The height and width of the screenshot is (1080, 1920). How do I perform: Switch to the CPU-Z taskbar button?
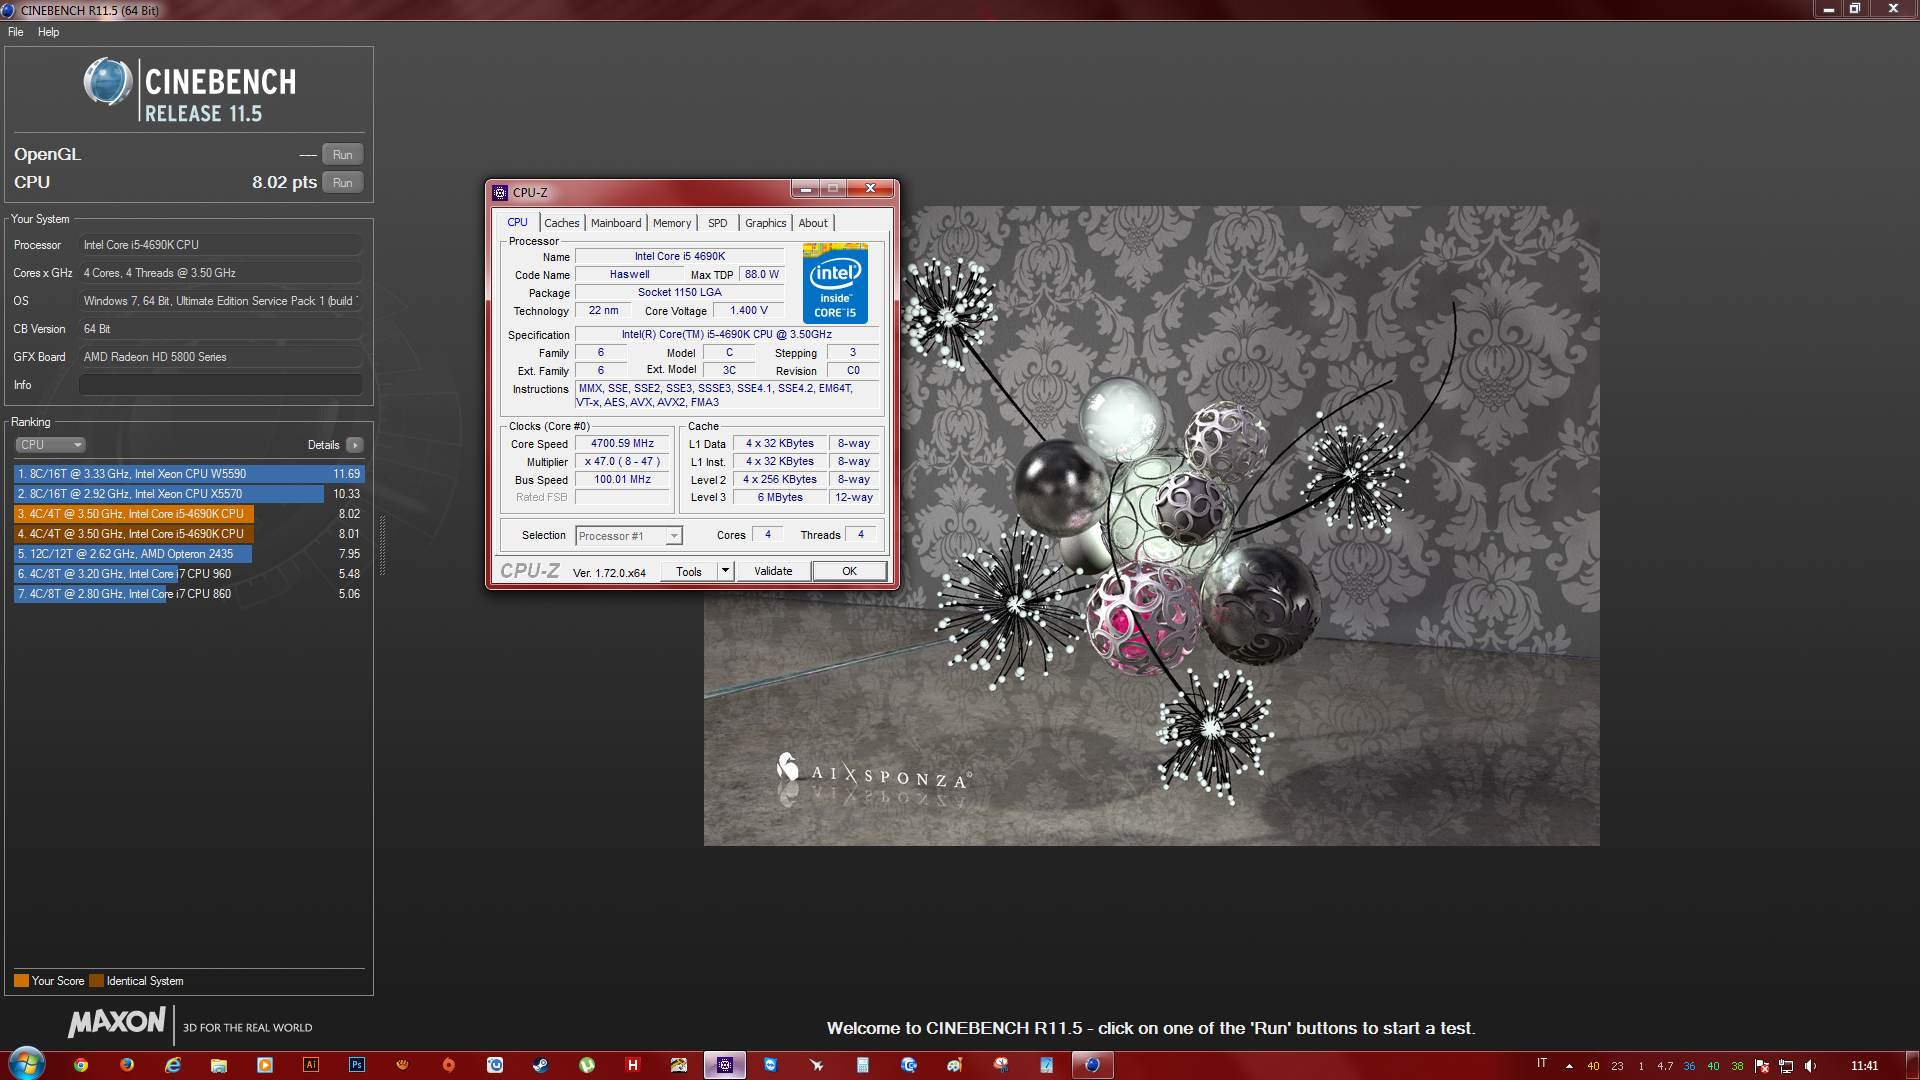tap(725, 1065)
